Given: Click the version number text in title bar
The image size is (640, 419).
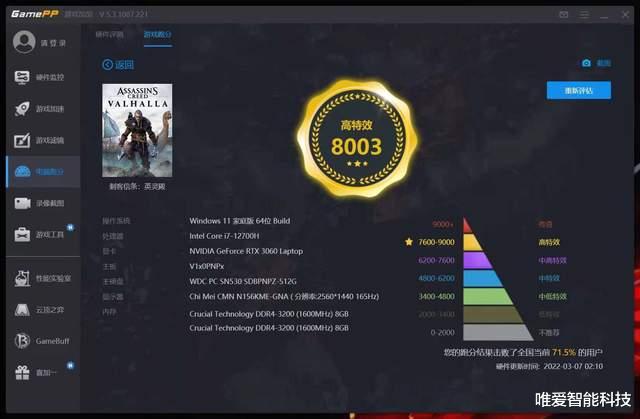Looking at the screenshot, I should point(123,14).
